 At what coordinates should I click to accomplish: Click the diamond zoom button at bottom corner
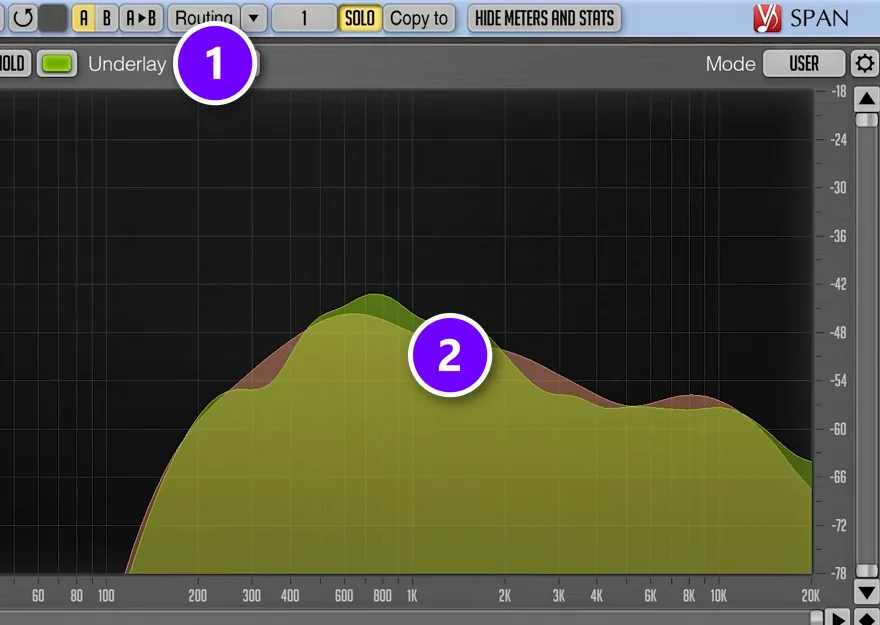tap(867, 618)
